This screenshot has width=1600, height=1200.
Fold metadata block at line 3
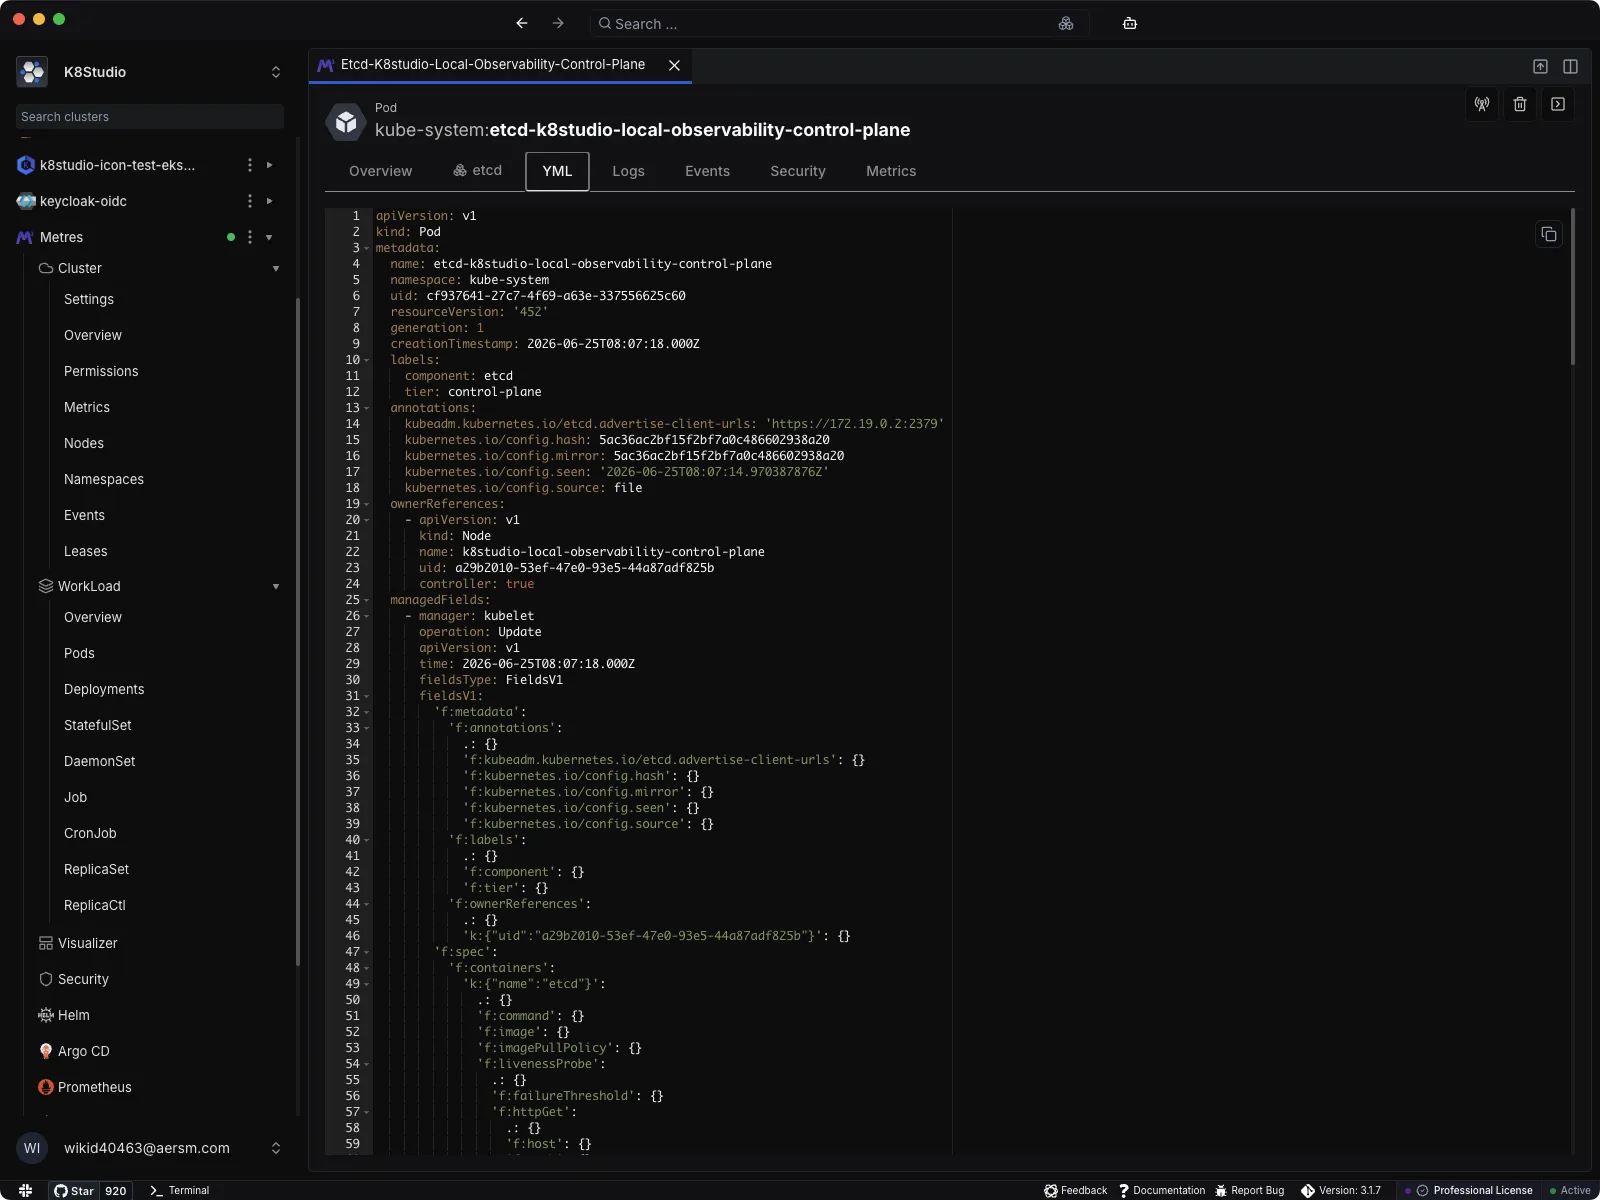[367, 248]
